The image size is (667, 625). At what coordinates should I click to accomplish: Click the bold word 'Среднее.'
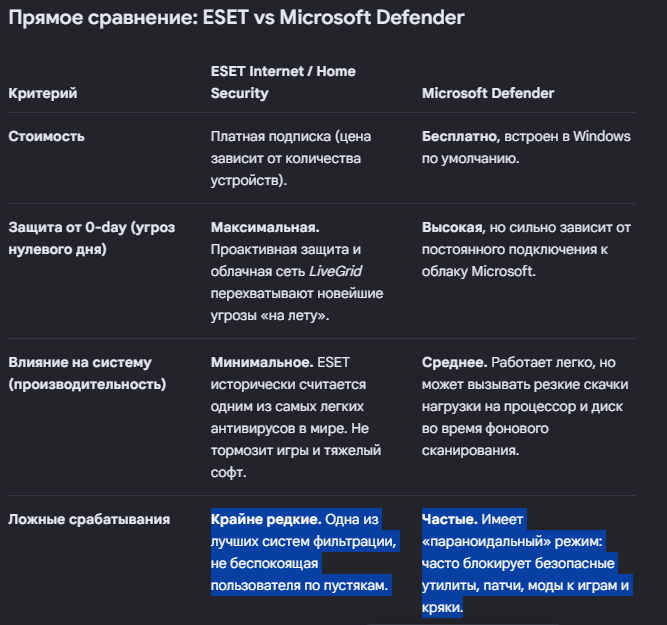[454, 362]
